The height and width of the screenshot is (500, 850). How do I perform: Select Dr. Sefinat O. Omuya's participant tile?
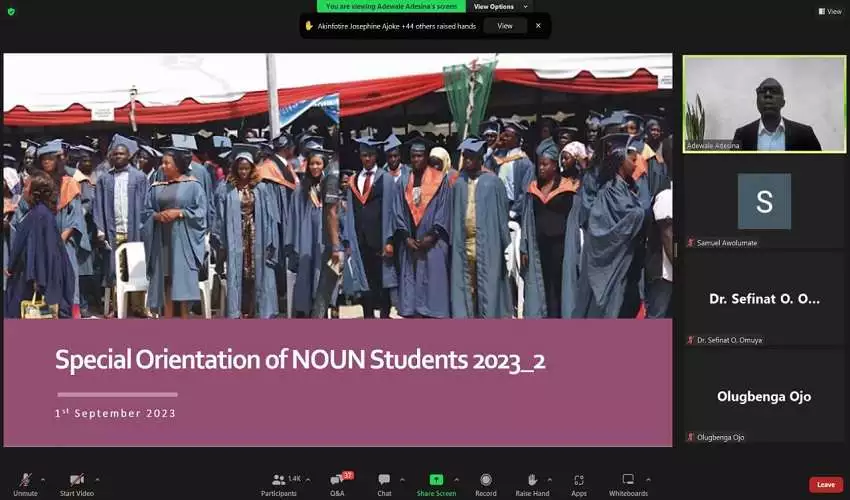[x=764, y=299]
